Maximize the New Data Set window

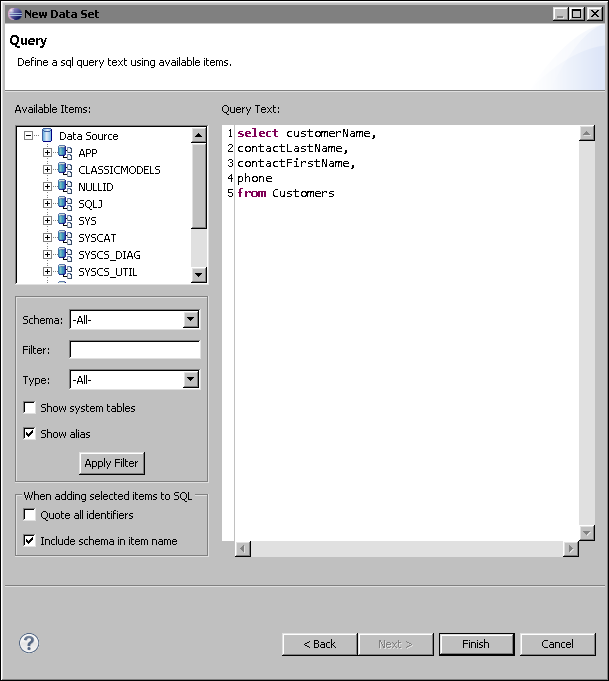[577, 14]
